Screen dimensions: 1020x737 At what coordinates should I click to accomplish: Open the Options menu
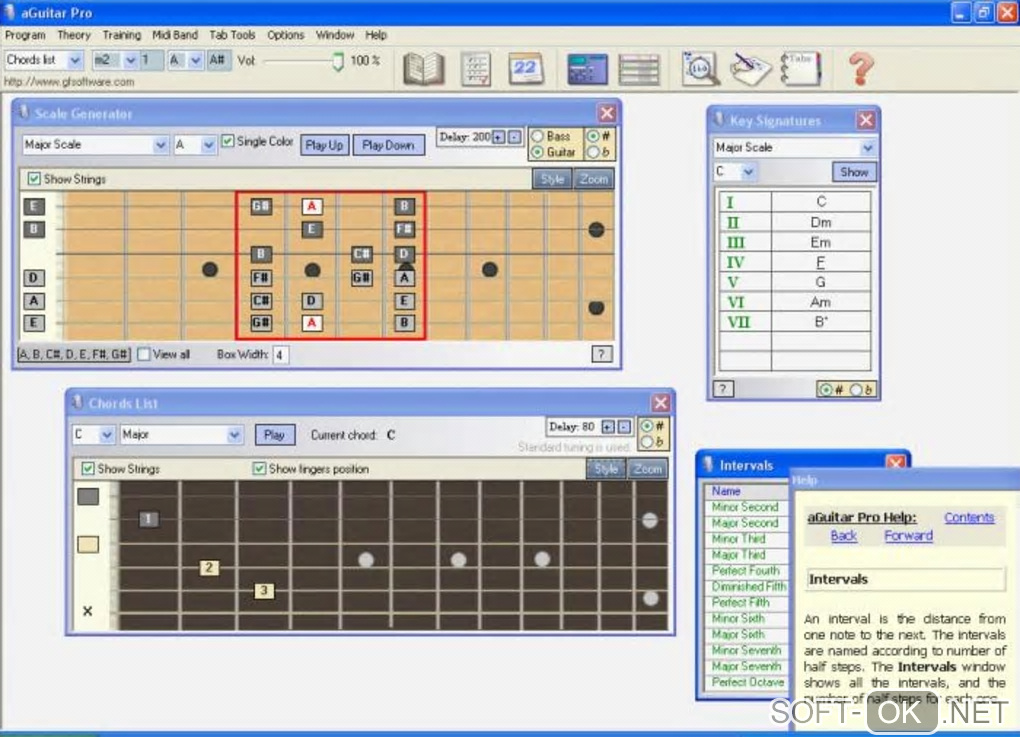(285, 35)
